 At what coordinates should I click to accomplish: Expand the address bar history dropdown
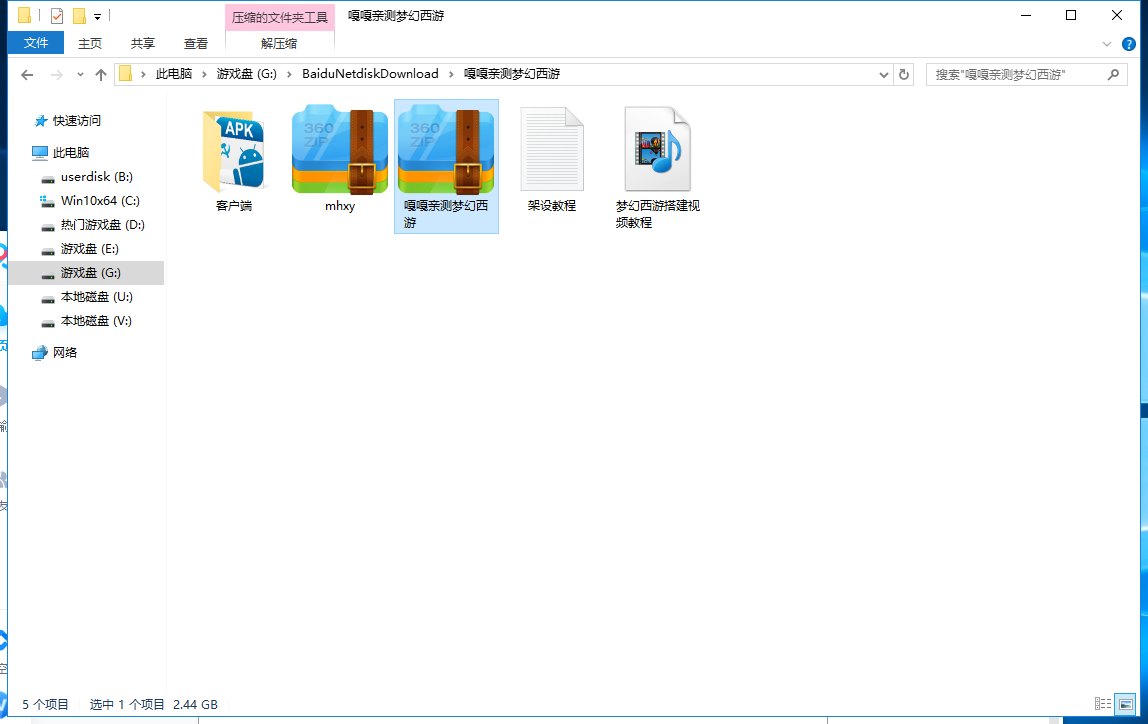(x=884, y=75)
